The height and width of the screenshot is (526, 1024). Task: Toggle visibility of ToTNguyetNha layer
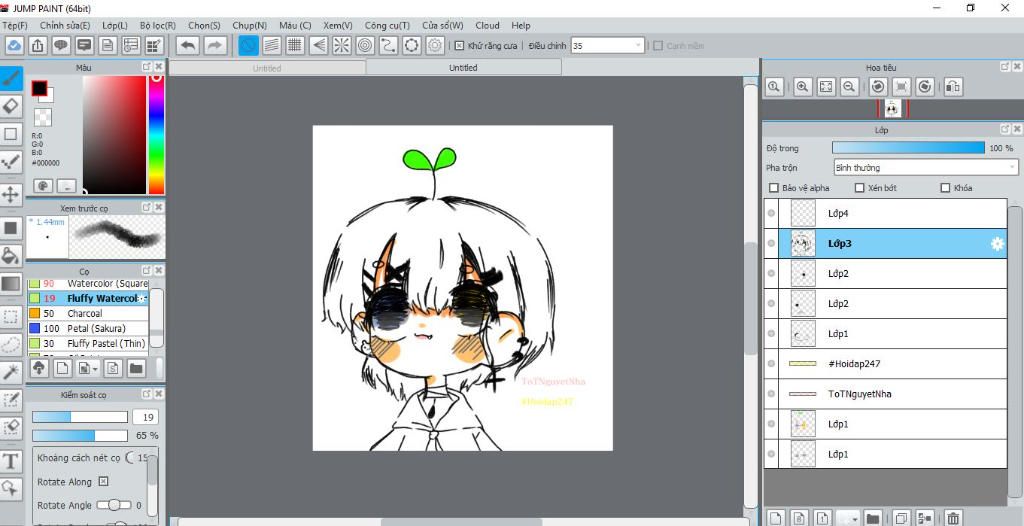pos(771,394)
